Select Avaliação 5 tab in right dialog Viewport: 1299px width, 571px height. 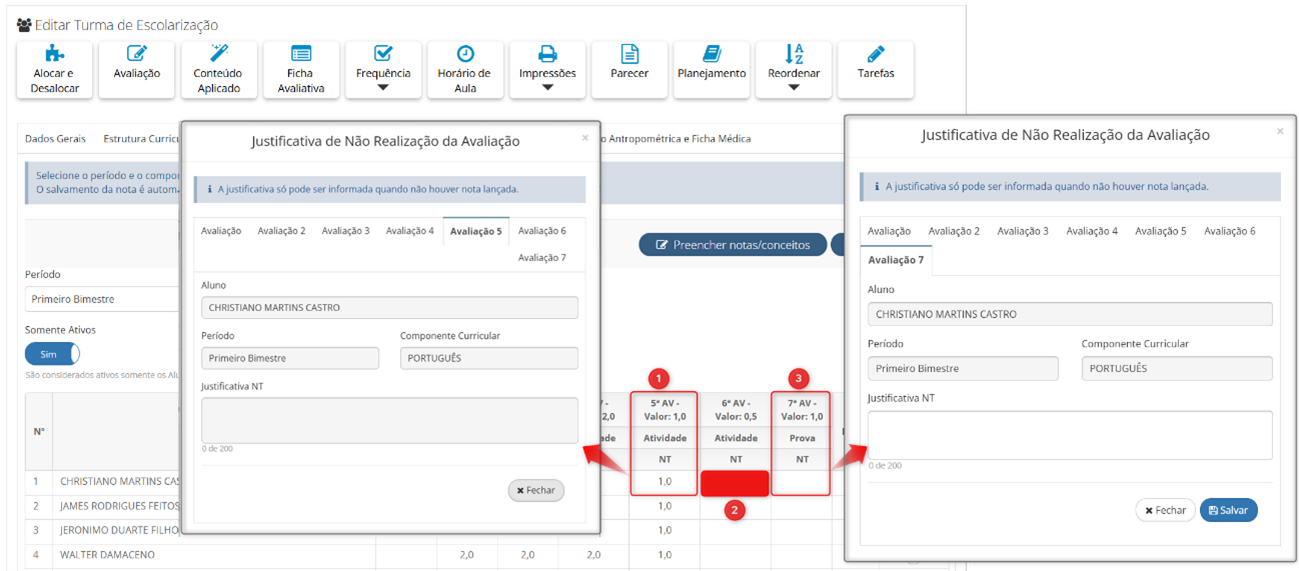(1160, 231)
